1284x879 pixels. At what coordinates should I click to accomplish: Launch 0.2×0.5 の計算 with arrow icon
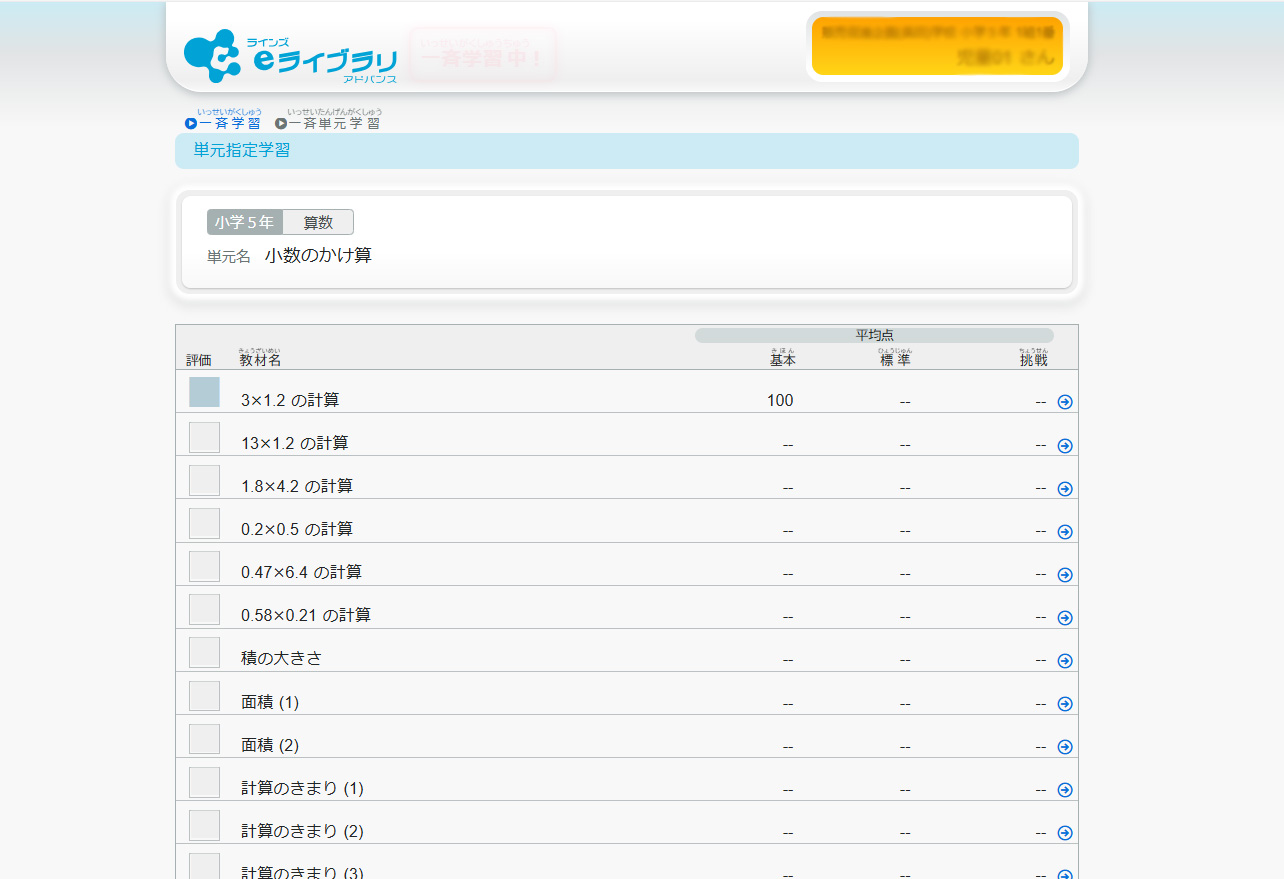click(1065, 532)
